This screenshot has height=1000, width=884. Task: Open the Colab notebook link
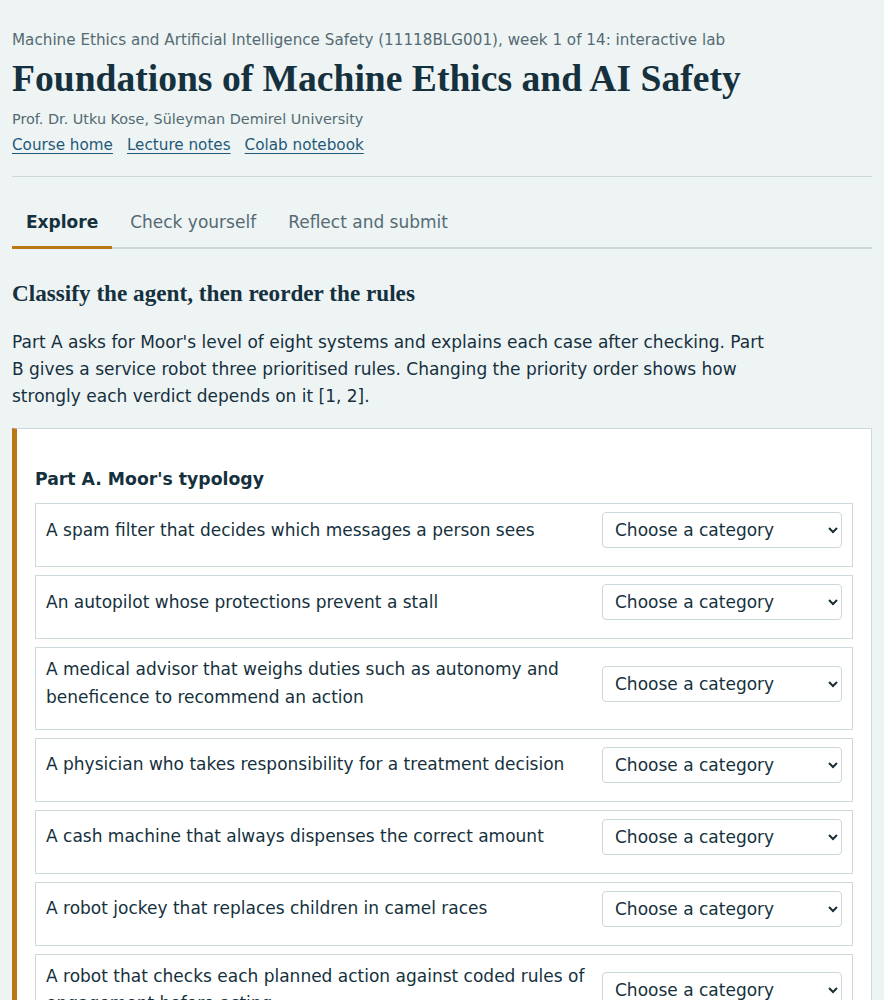tap(304, 145)
